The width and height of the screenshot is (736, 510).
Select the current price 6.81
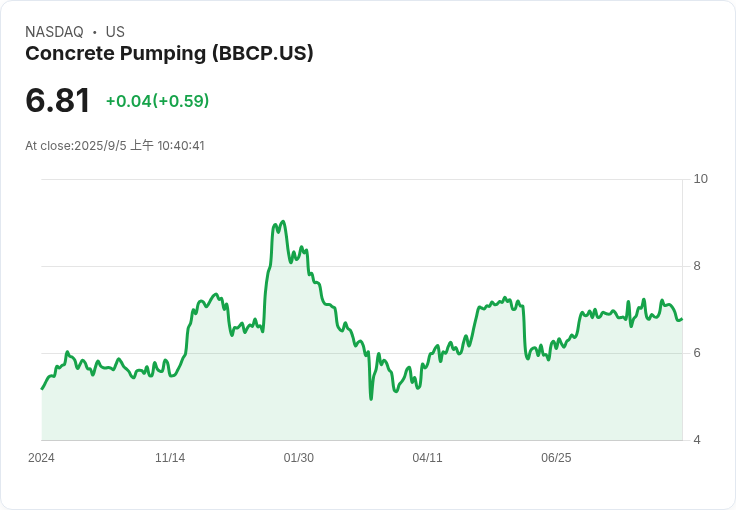[x=57, y=100]
